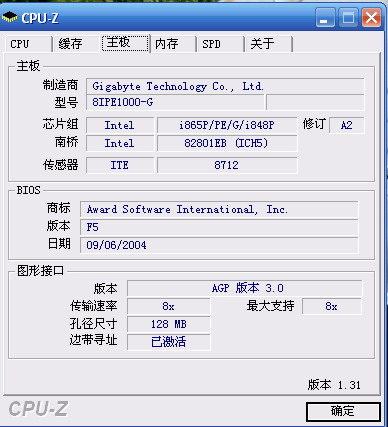Open the 缓存 tab
Viewport: 388px width, 427px height.
coord(76,44)
